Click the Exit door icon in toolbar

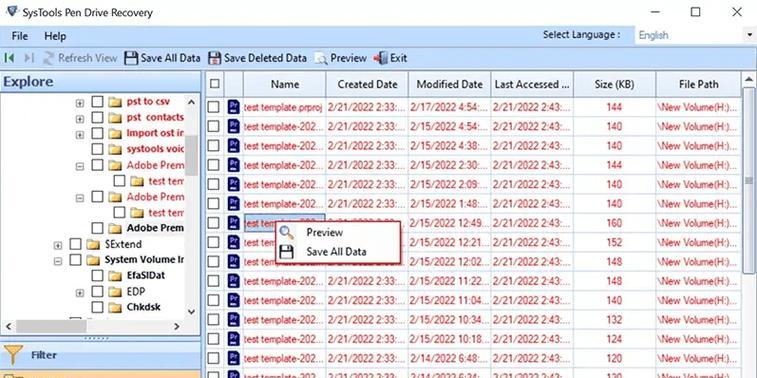pyautogui.click(x=381, y=58)
